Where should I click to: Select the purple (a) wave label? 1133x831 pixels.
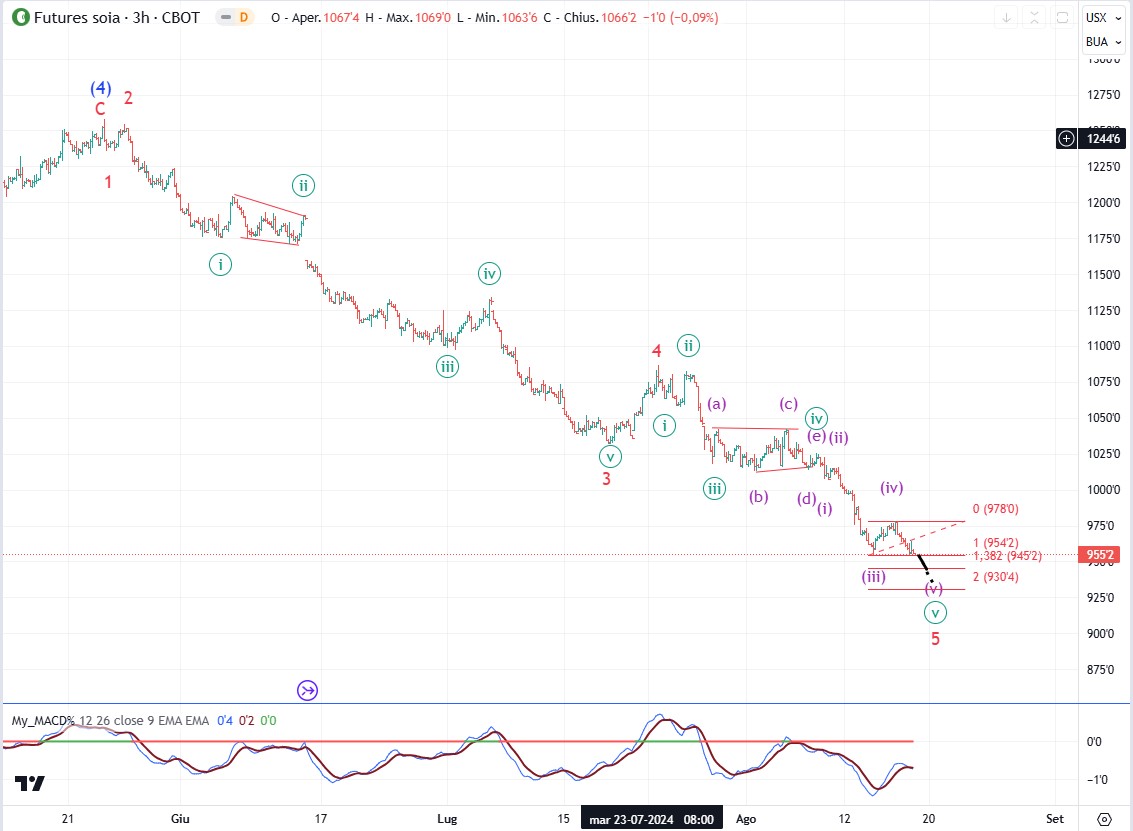coord(717,404)
